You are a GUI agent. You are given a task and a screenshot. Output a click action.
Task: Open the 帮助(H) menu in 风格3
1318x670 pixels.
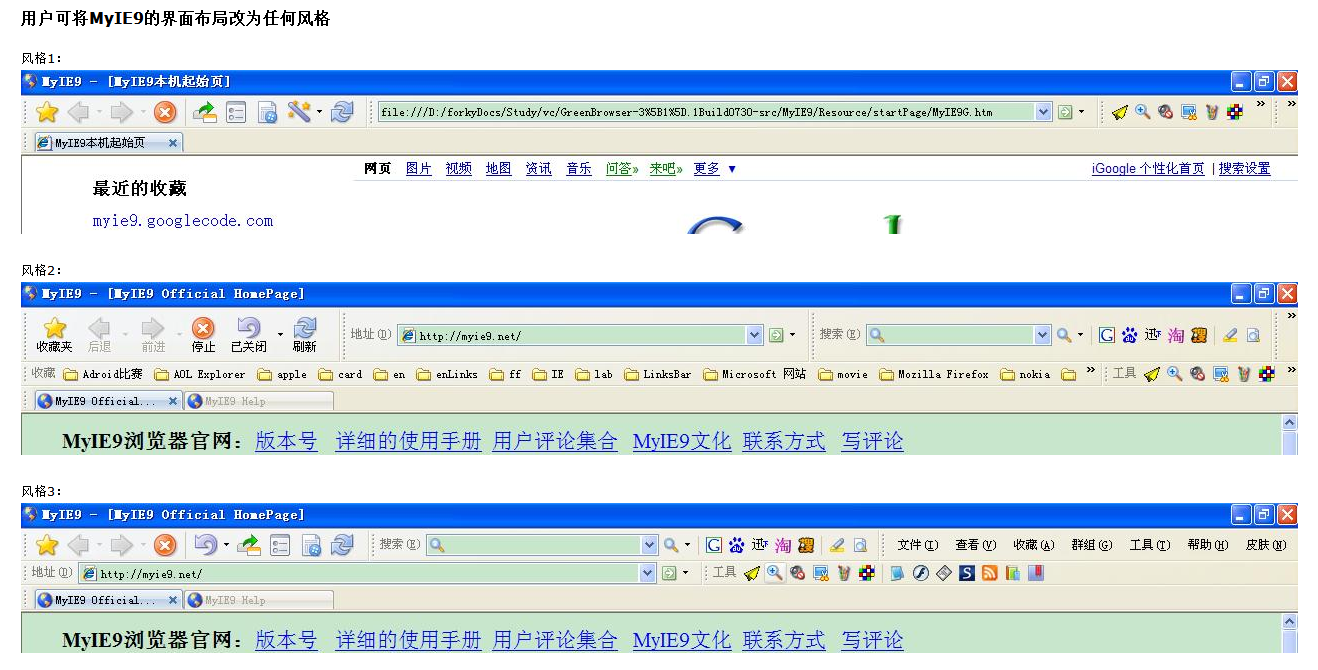pos(1207,545)
